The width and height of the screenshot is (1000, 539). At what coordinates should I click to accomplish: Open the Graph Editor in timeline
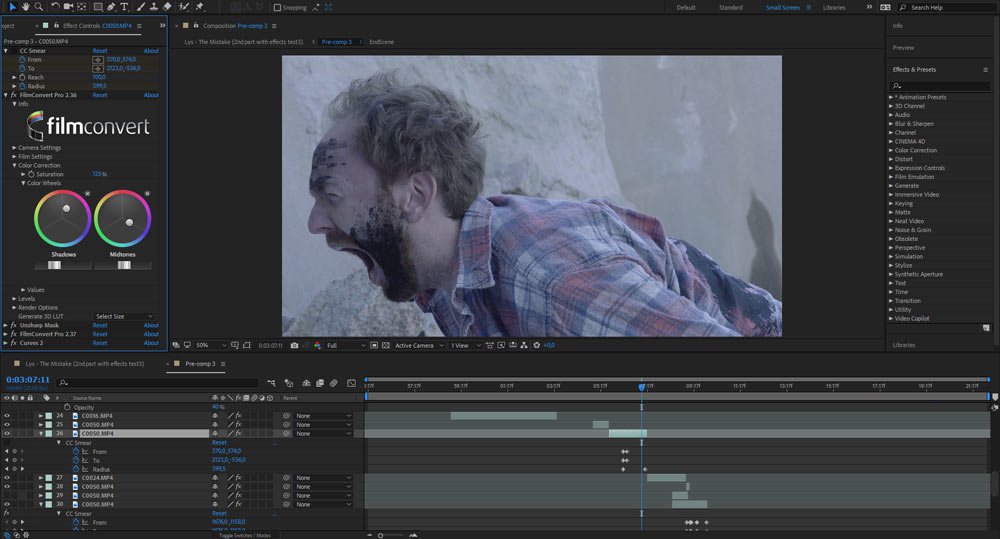point(351,383)
